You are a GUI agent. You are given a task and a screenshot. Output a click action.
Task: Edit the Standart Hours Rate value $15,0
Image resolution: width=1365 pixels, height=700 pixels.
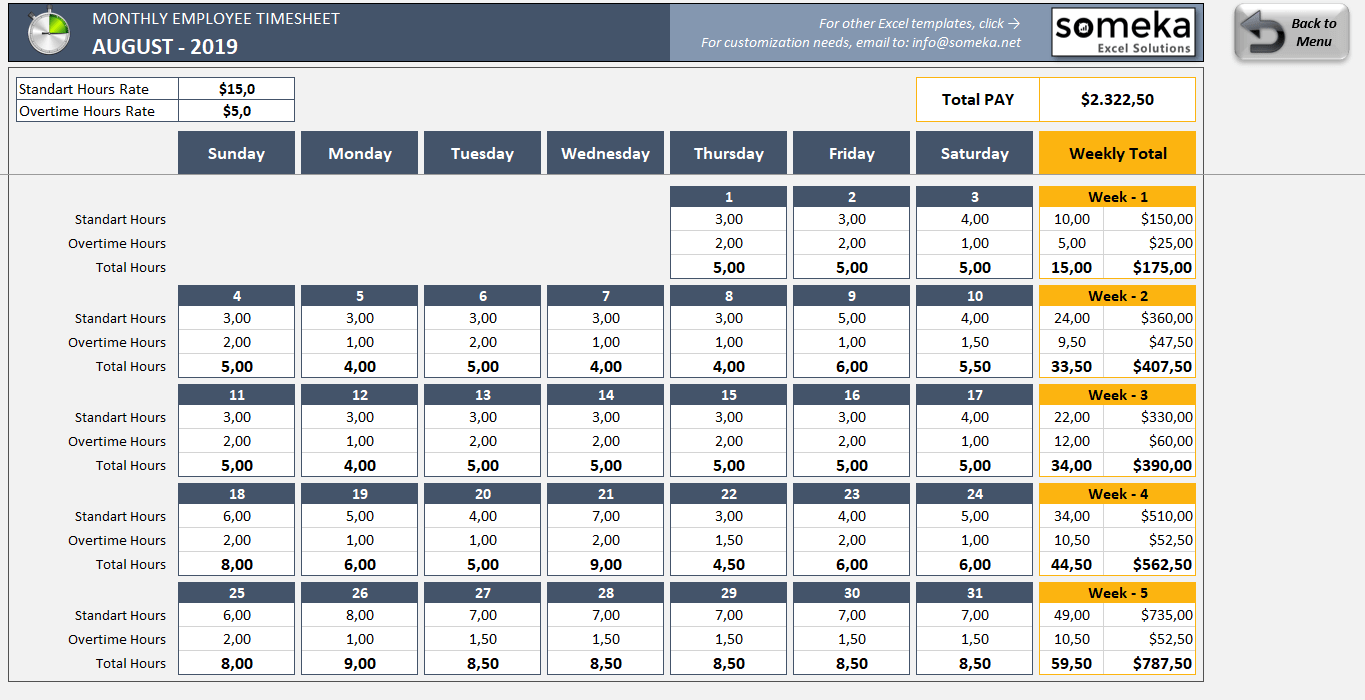pyautogui.click(x=237, y=89)
